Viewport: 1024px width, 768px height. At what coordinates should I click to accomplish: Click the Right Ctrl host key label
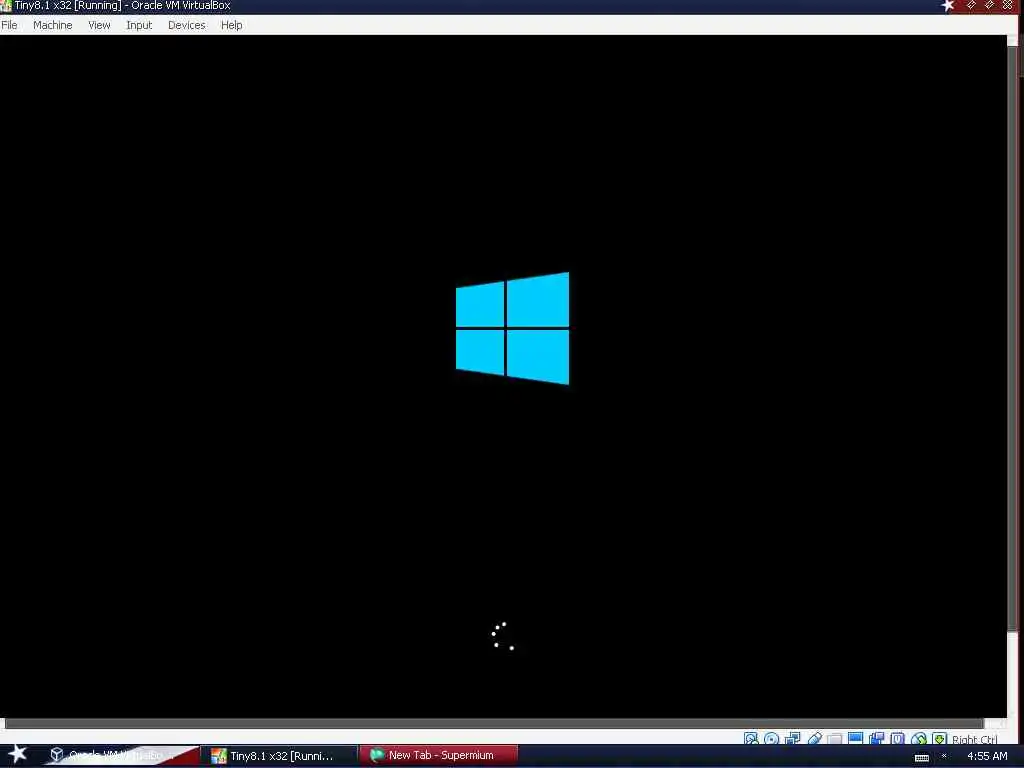coord(974,739)
